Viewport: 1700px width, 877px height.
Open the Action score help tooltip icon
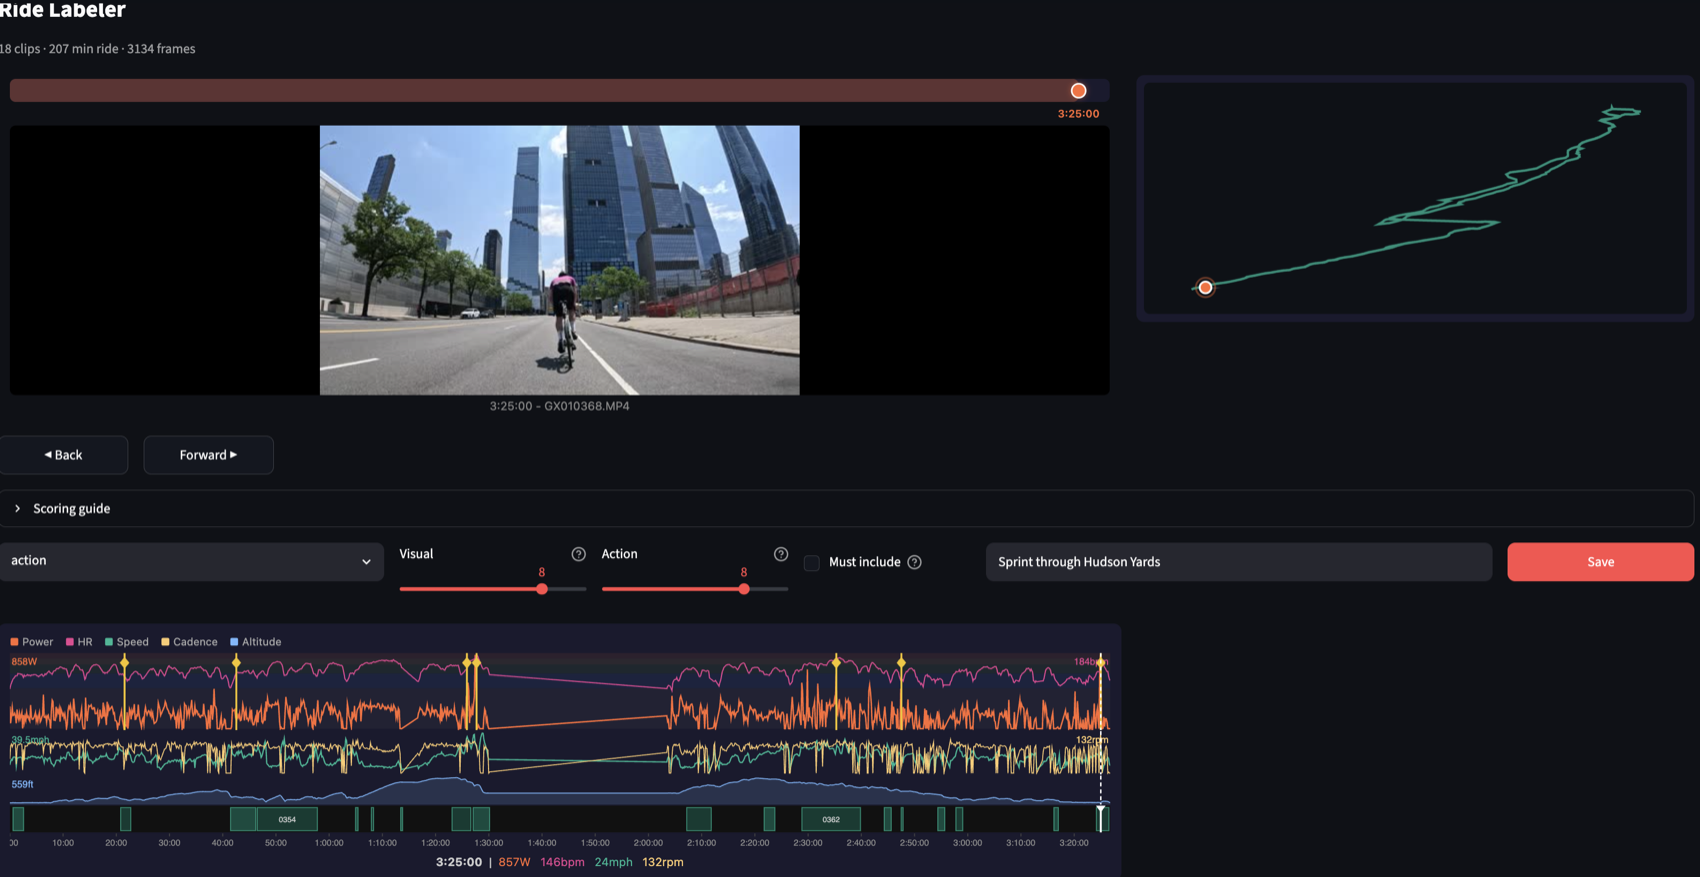(x=781, y=554)
